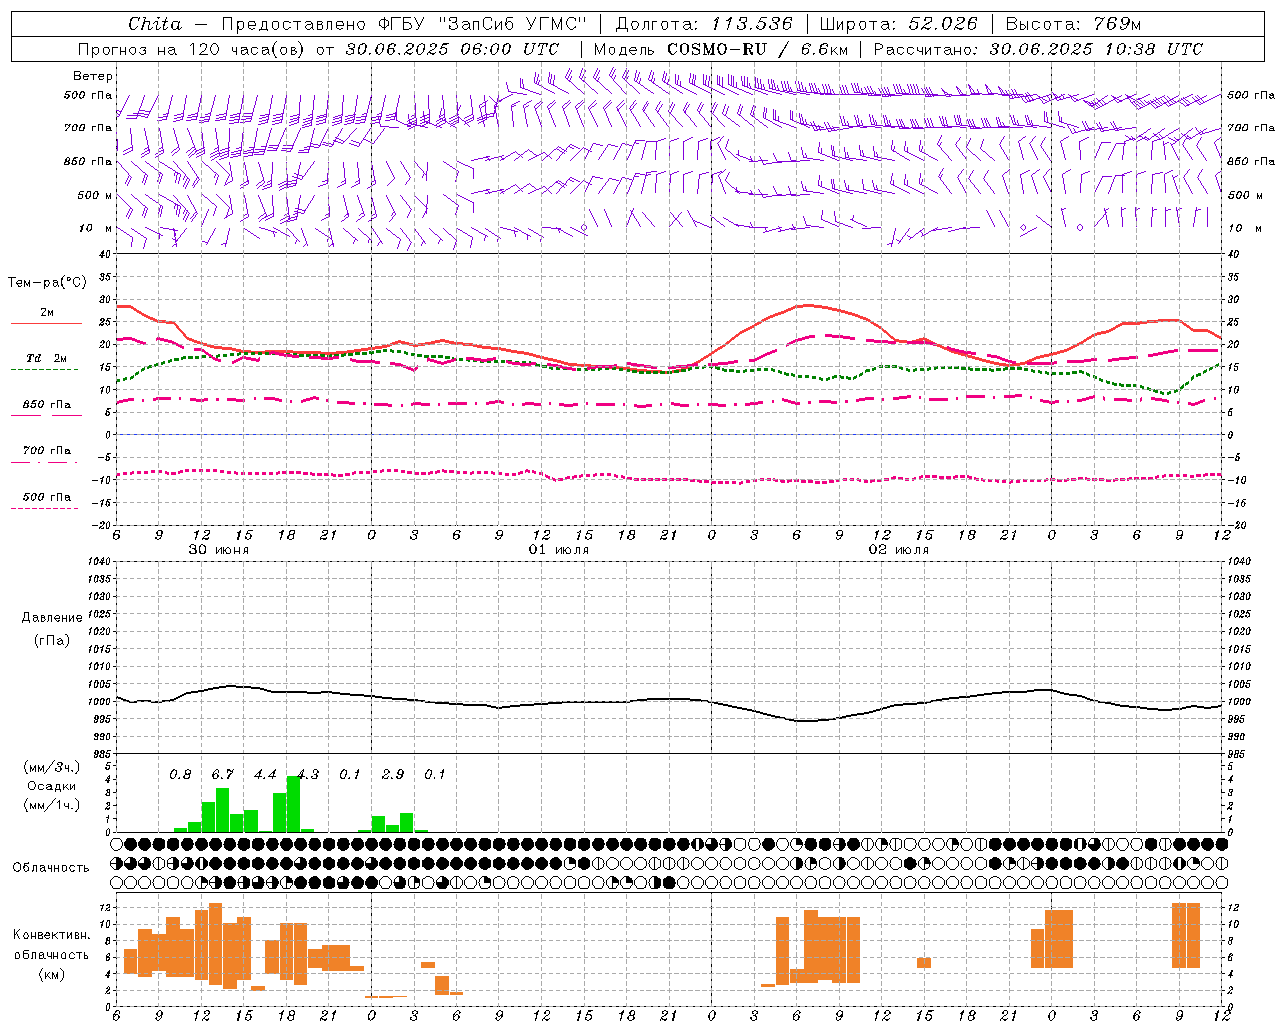Click the "(мм/1ч.)" unit label

tap(52, 805)
